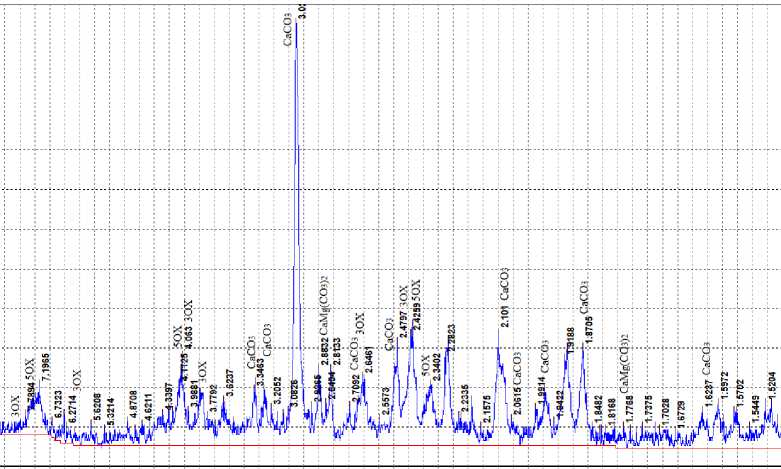Click the 3.9881 peak label
This screenshot has height=469, width=781.
195,393
